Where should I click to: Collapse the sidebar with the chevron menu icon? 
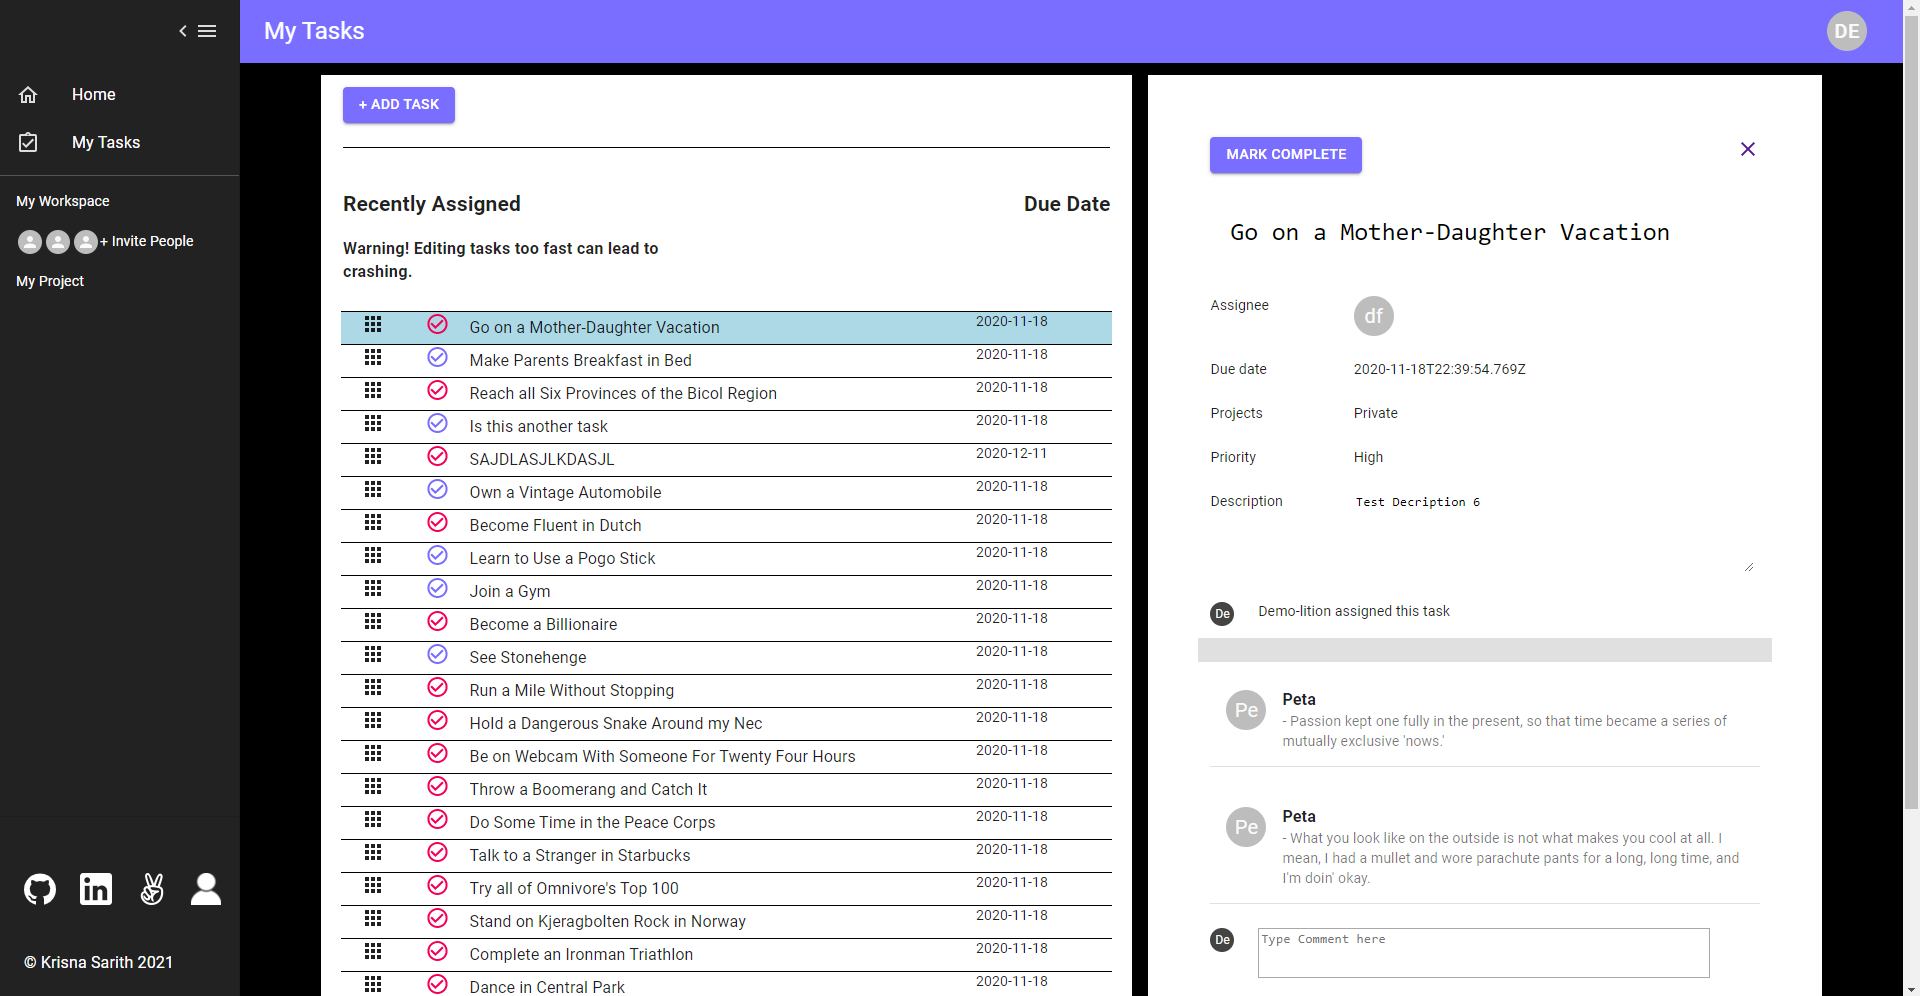[197, 31]
